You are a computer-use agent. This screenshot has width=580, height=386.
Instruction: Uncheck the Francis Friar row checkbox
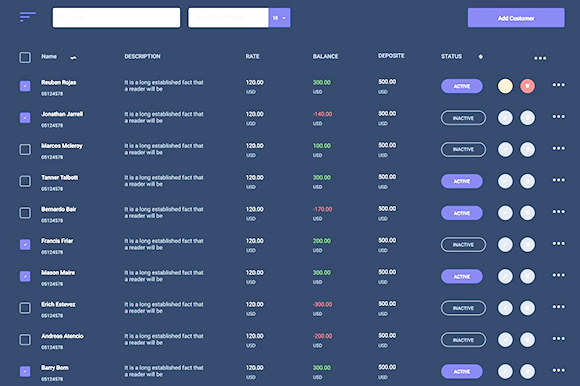(x=25, y=245)
